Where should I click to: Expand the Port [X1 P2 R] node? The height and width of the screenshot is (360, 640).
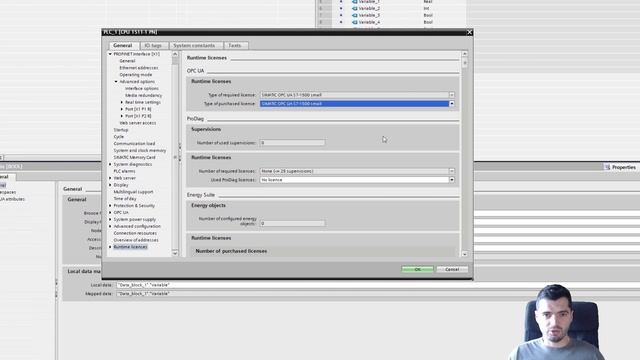coord(122,116)
